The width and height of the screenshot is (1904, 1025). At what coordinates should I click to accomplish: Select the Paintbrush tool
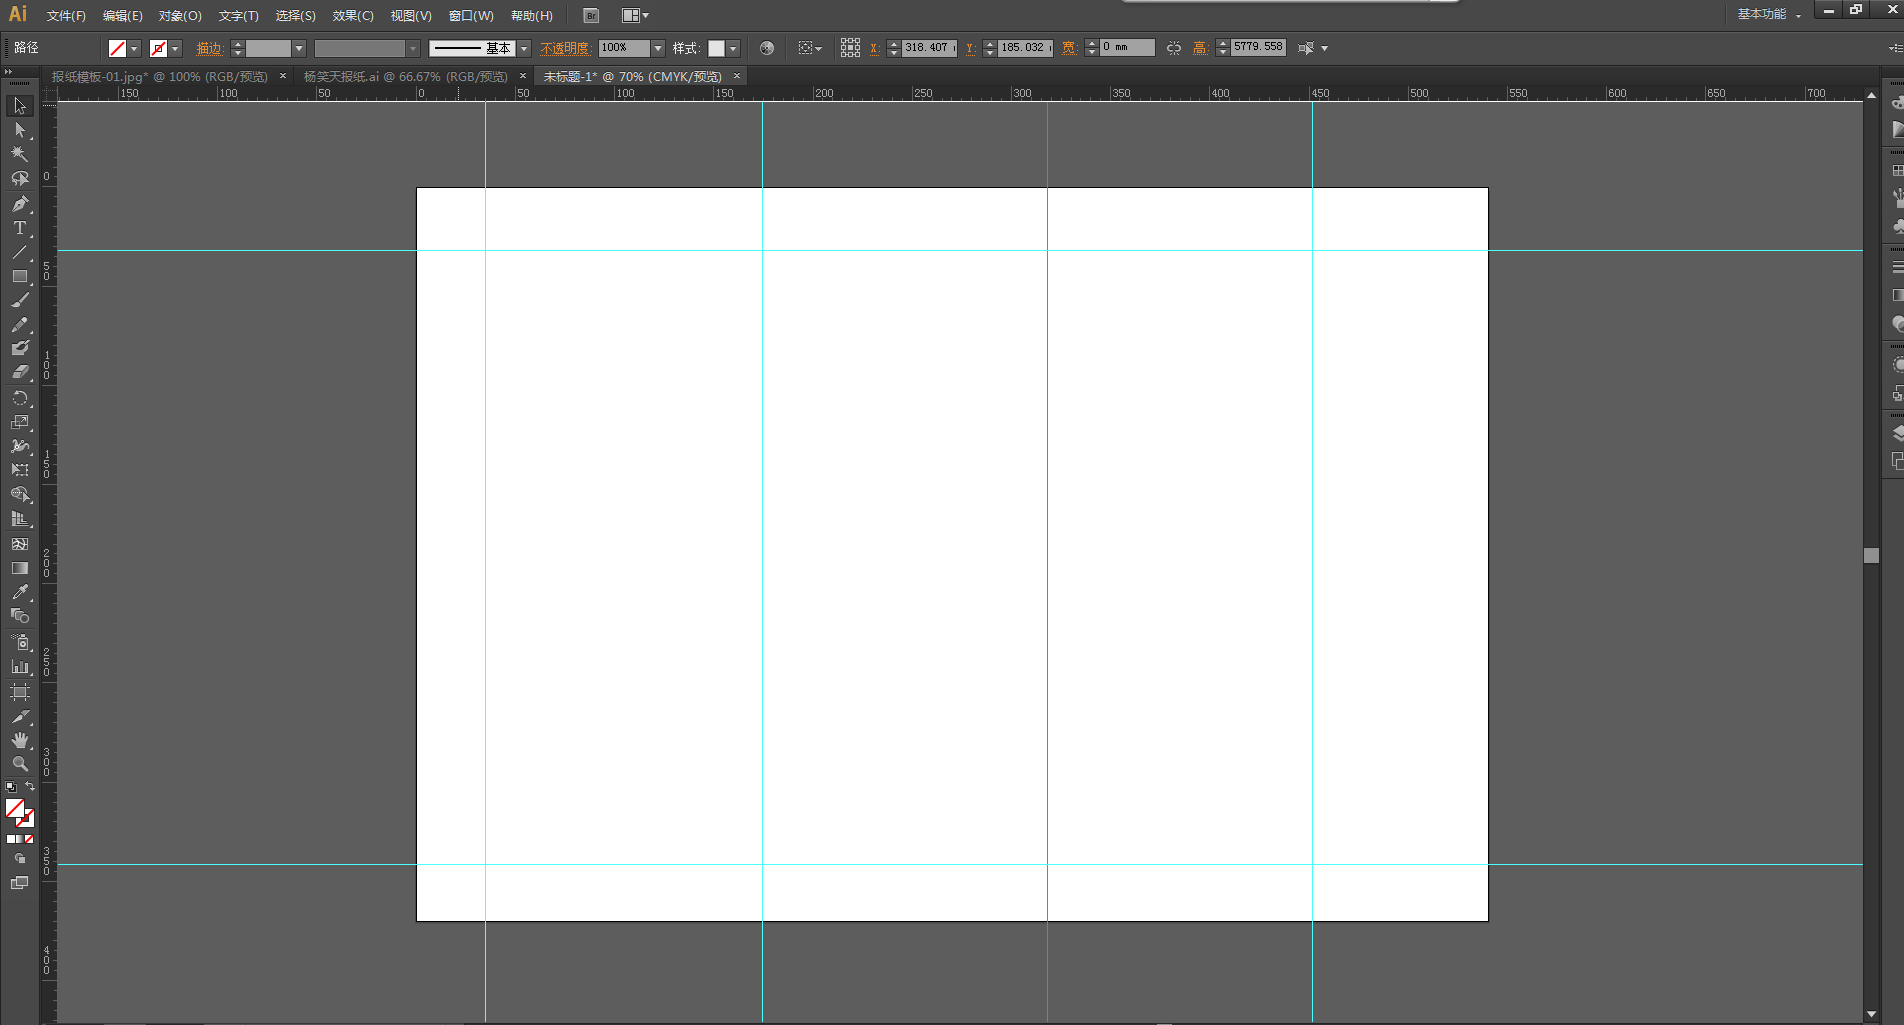(20, 300)
